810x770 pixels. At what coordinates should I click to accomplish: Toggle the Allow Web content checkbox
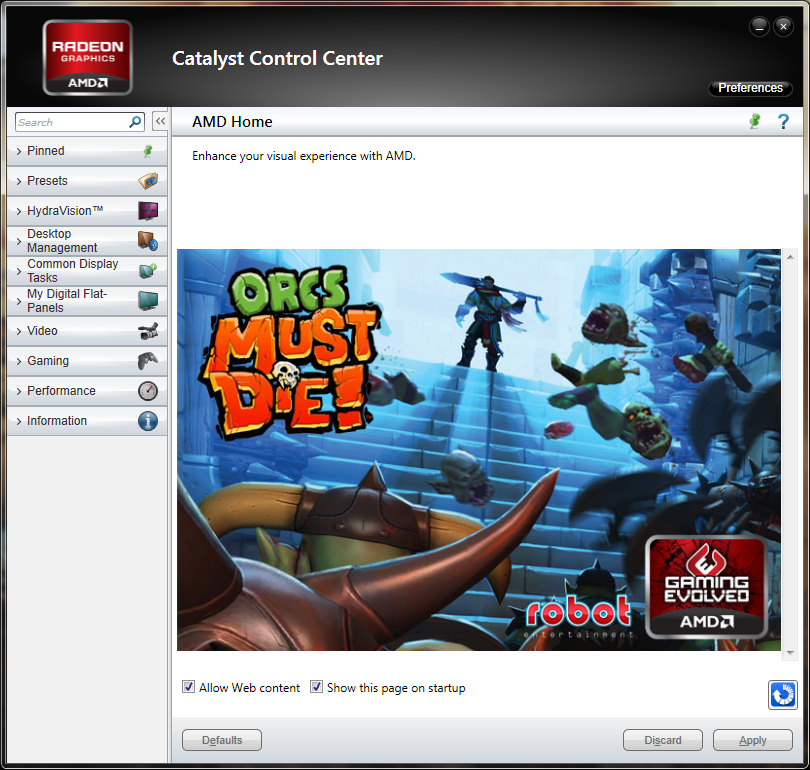[188, 687]
